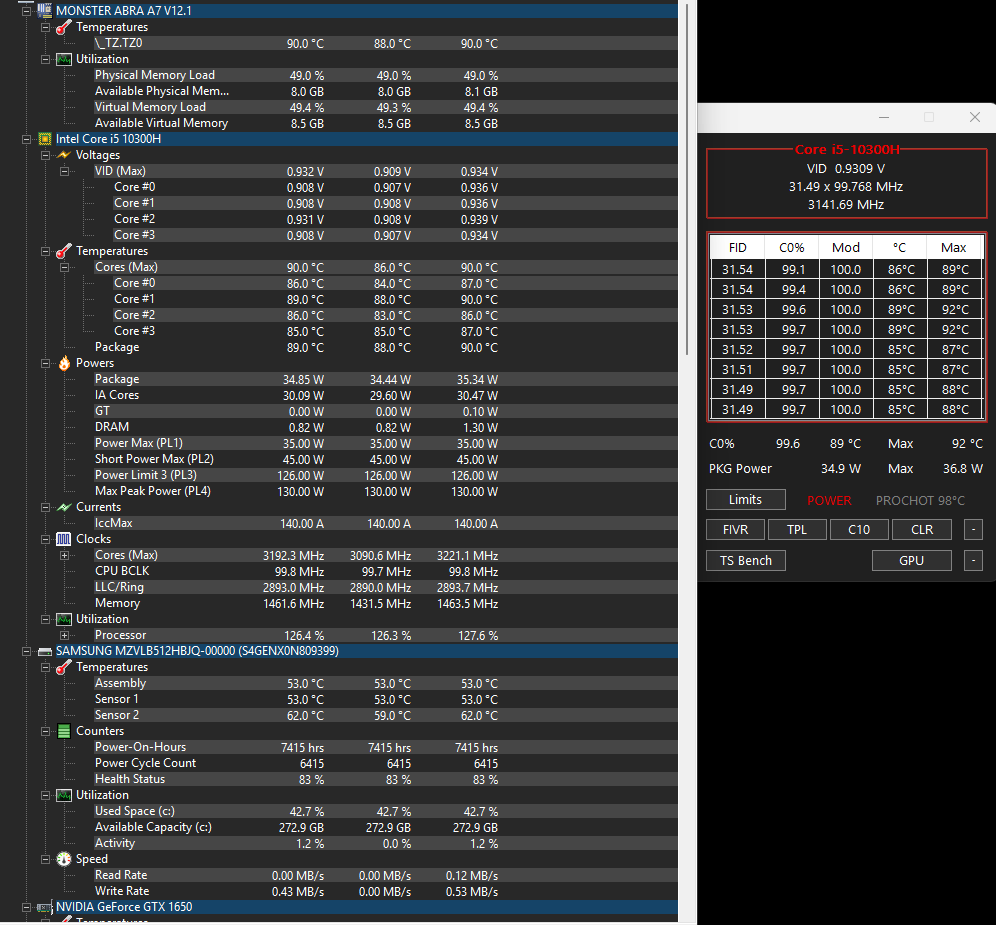Collapse the VID (Max) node
Viewport: 996px width, 925px height.
click(64, 172)
